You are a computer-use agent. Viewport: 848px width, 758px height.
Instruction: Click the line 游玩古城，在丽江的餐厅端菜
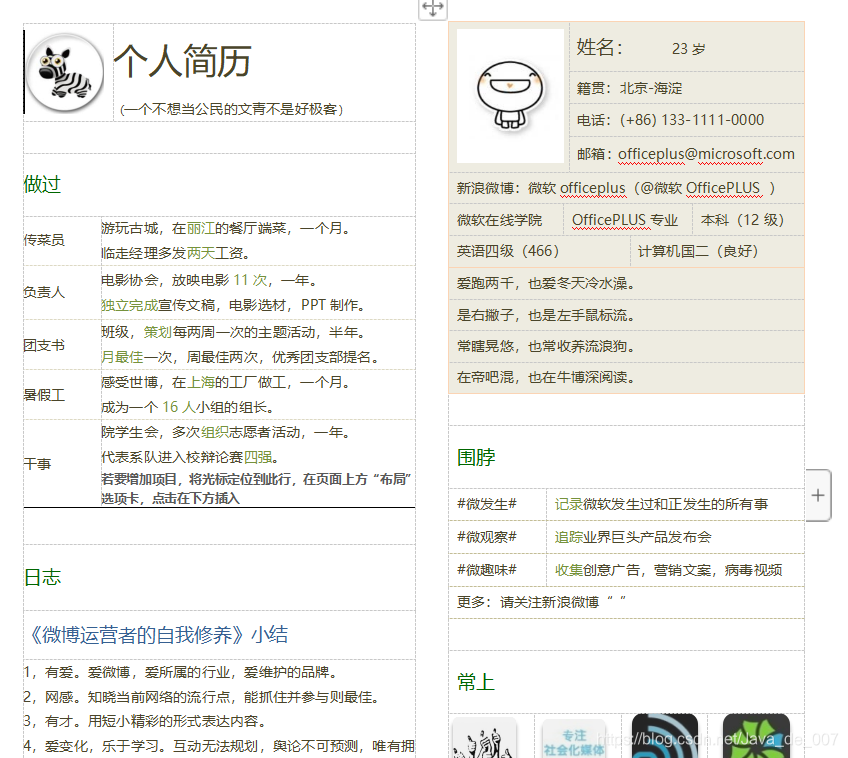point(225,228)
